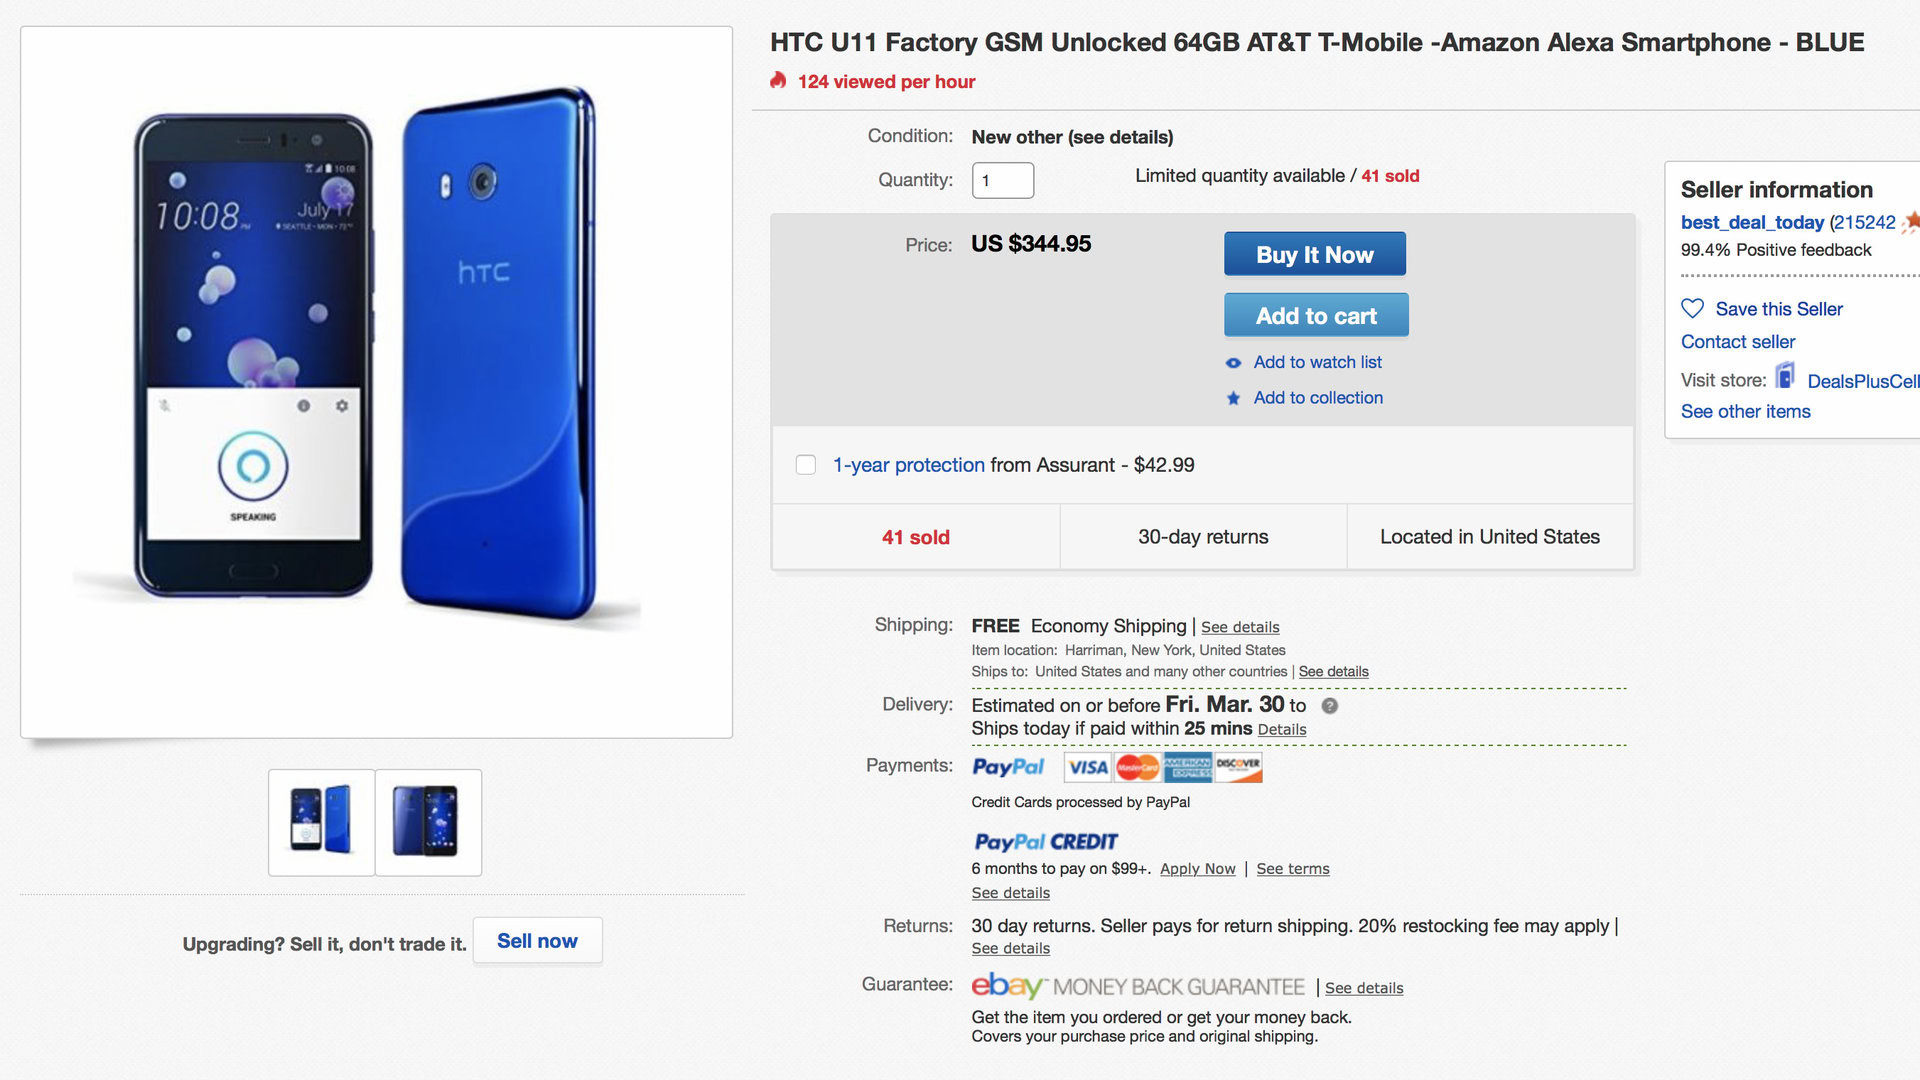The width and height of the screenshot is (1920, 1080).
Task: Click the delivery estimate help question icon
Action: point(1329,706)
